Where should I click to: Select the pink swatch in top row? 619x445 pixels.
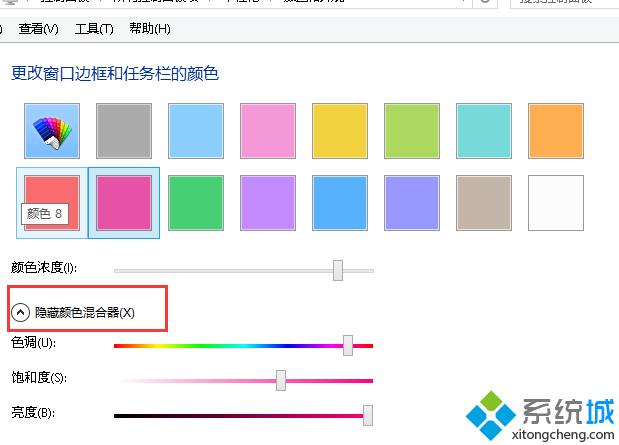click(x=268, y=131)
